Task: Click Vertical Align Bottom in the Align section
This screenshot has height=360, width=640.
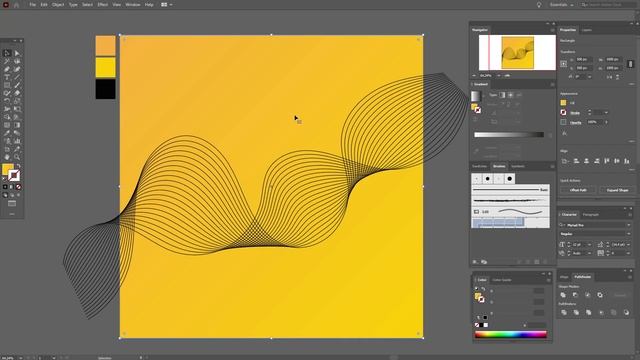Action: click(x=627, y=161)
